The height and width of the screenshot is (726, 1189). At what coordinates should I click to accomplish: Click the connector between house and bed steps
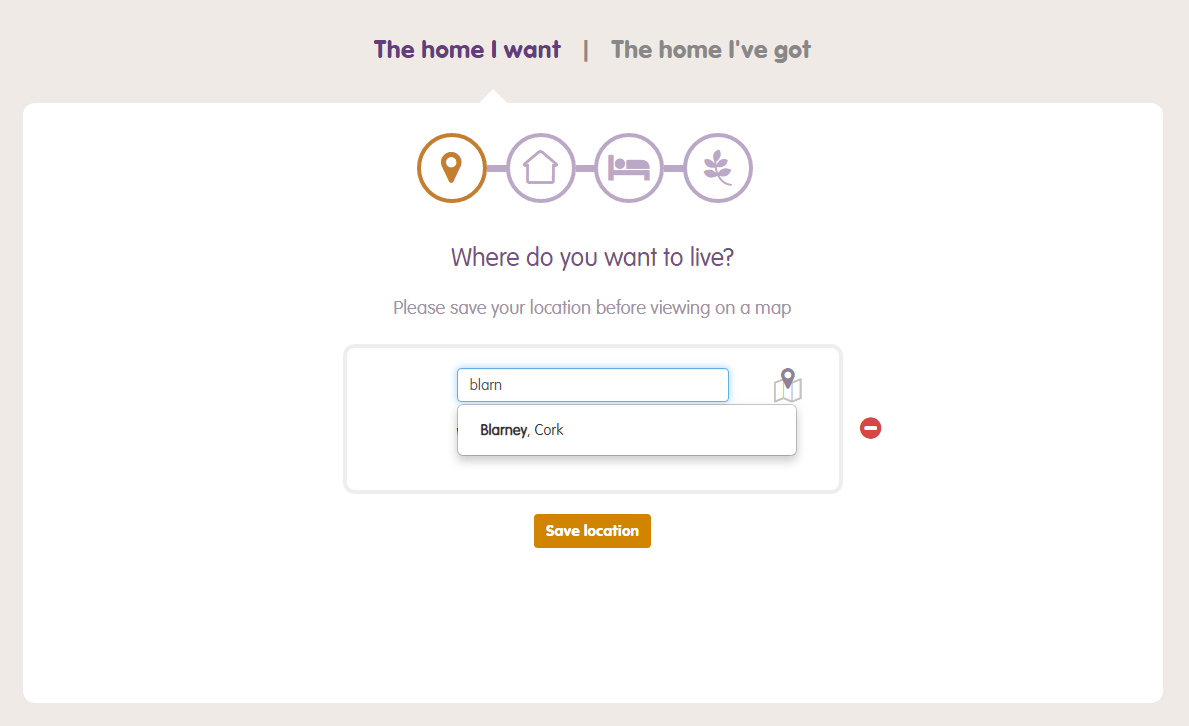click(585, 168)
